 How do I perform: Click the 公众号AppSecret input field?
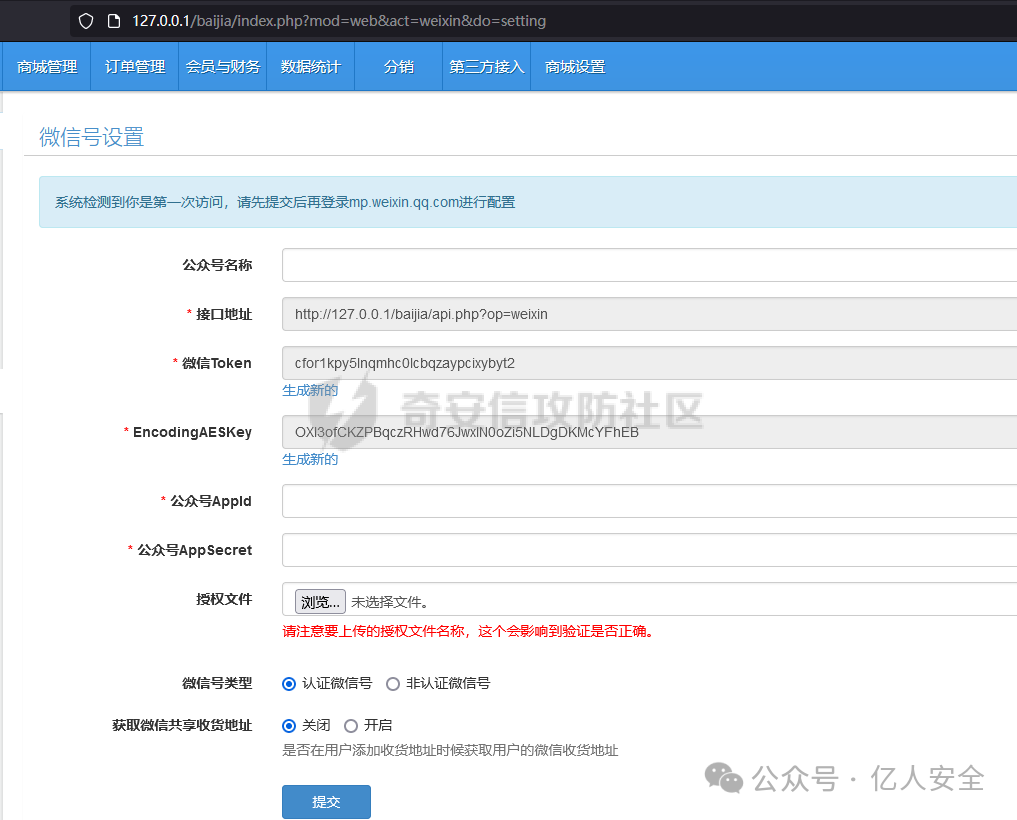point(649,550)
